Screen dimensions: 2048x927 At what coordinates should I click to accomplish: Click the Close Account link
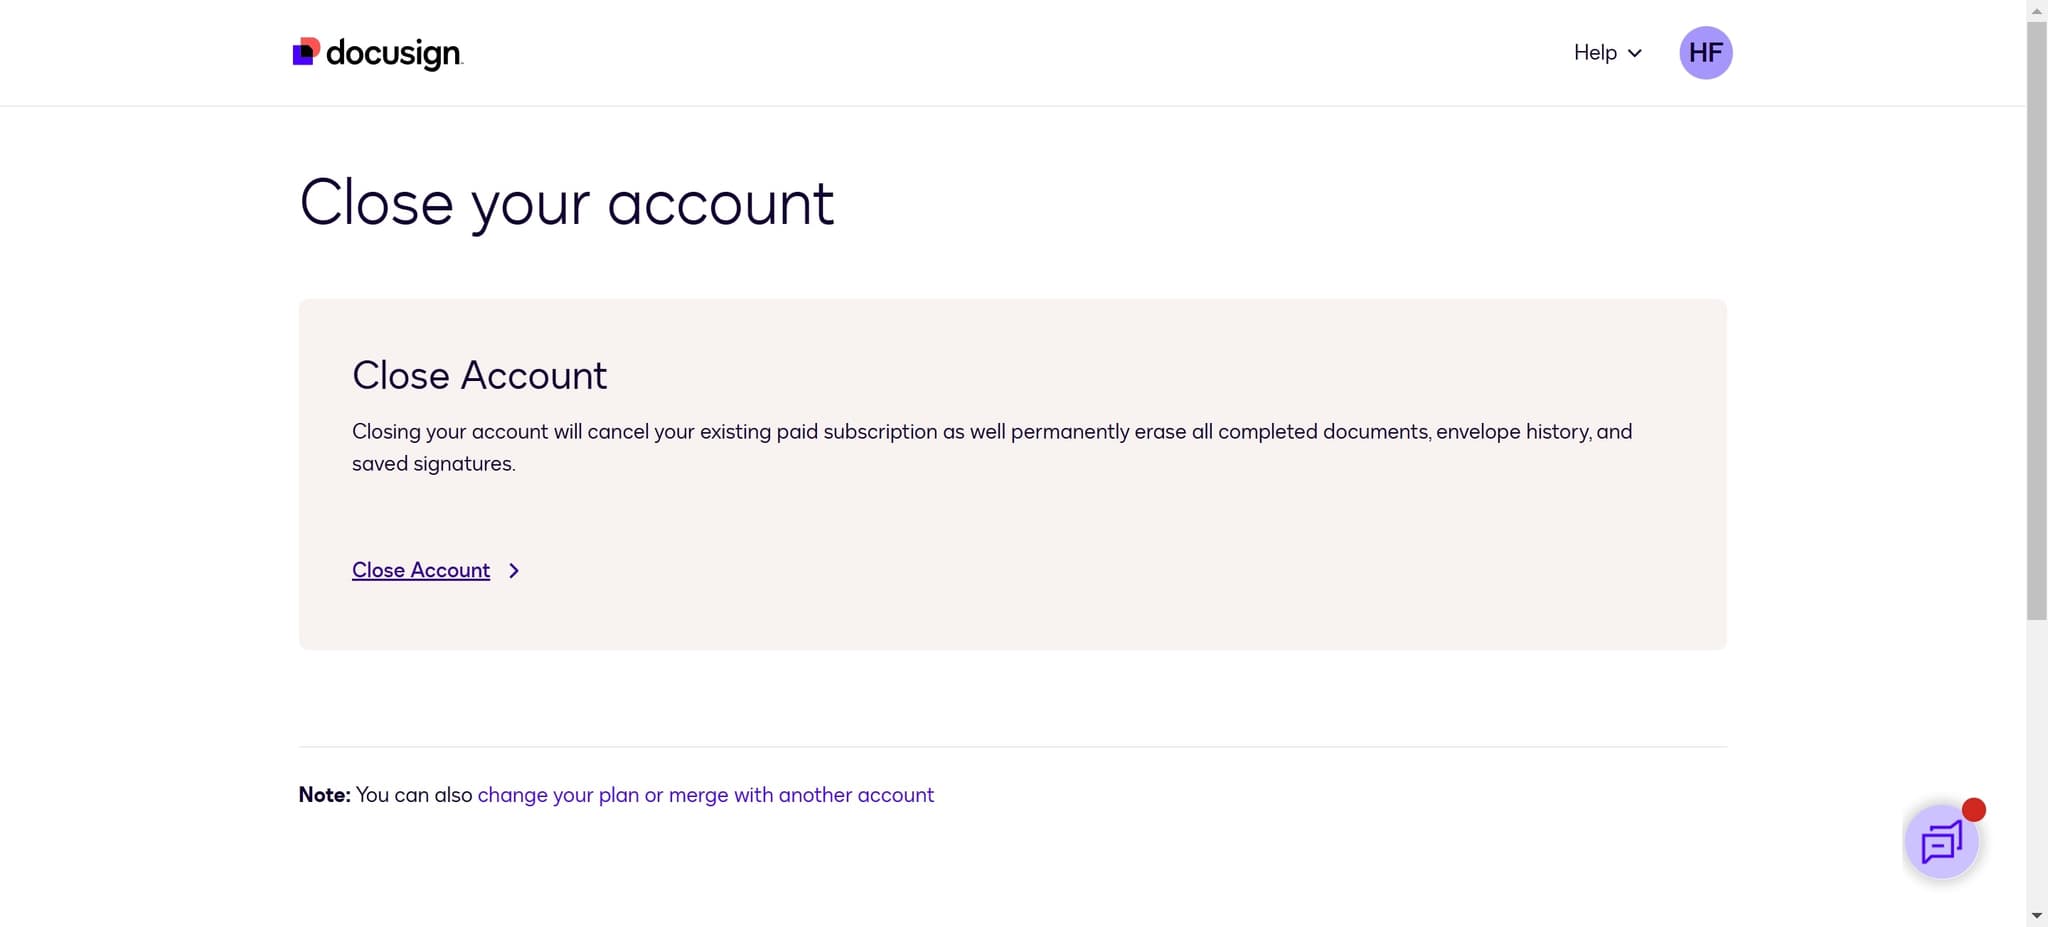[420, 570]
